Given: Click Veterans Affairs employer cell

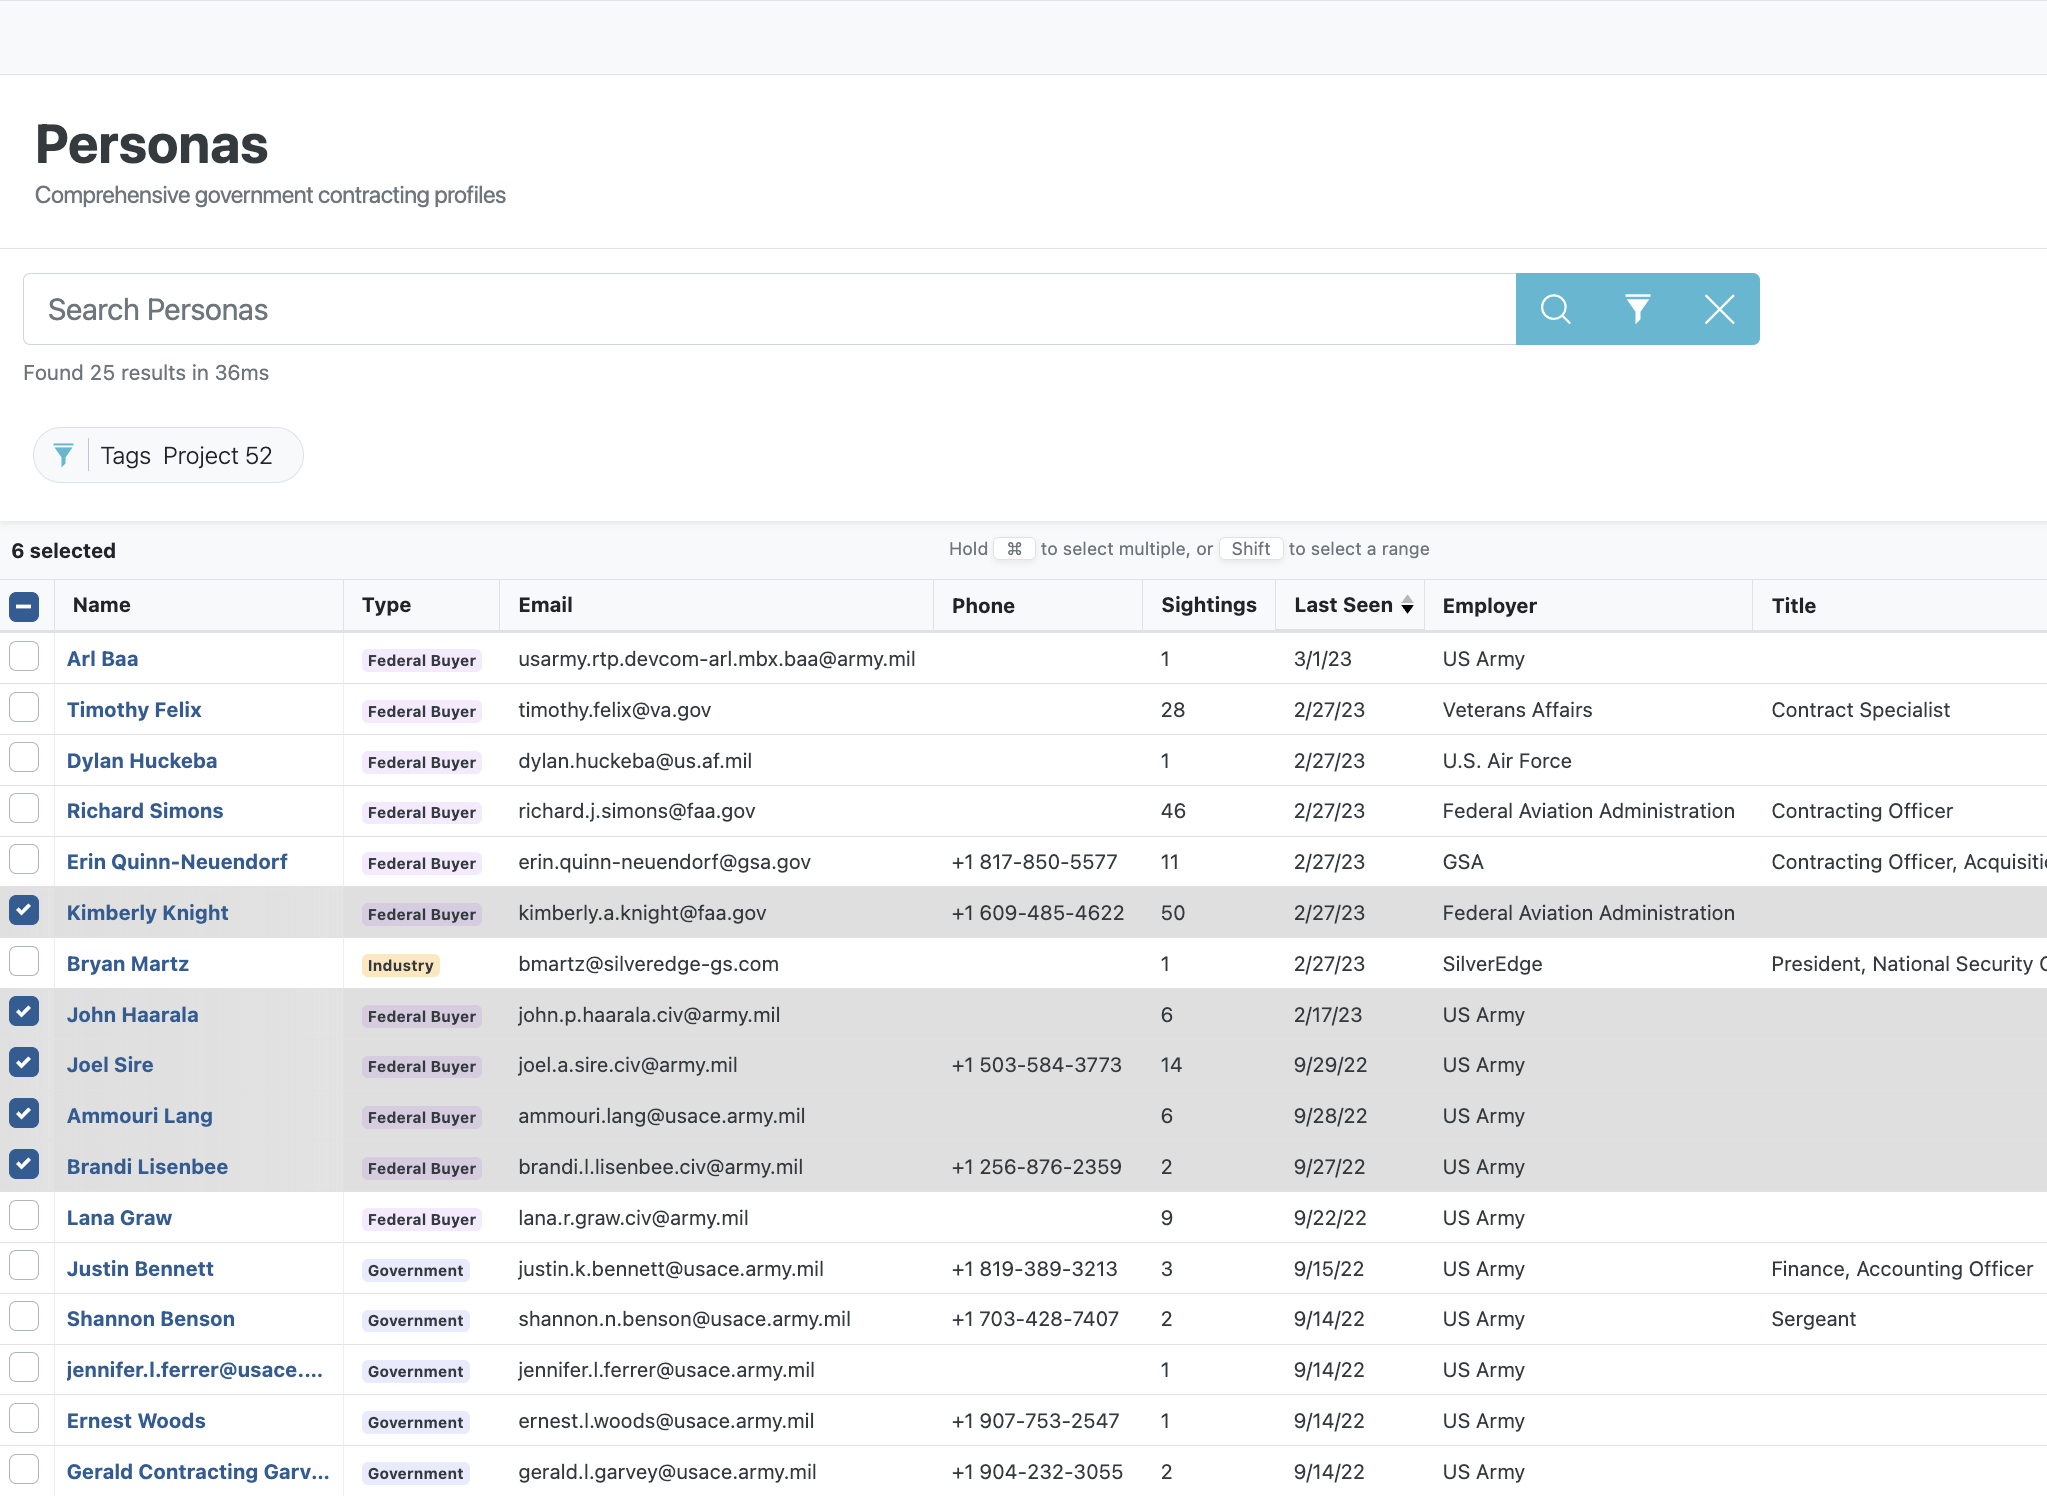Looking at the screenshot, I should [x=1517, y=710].
